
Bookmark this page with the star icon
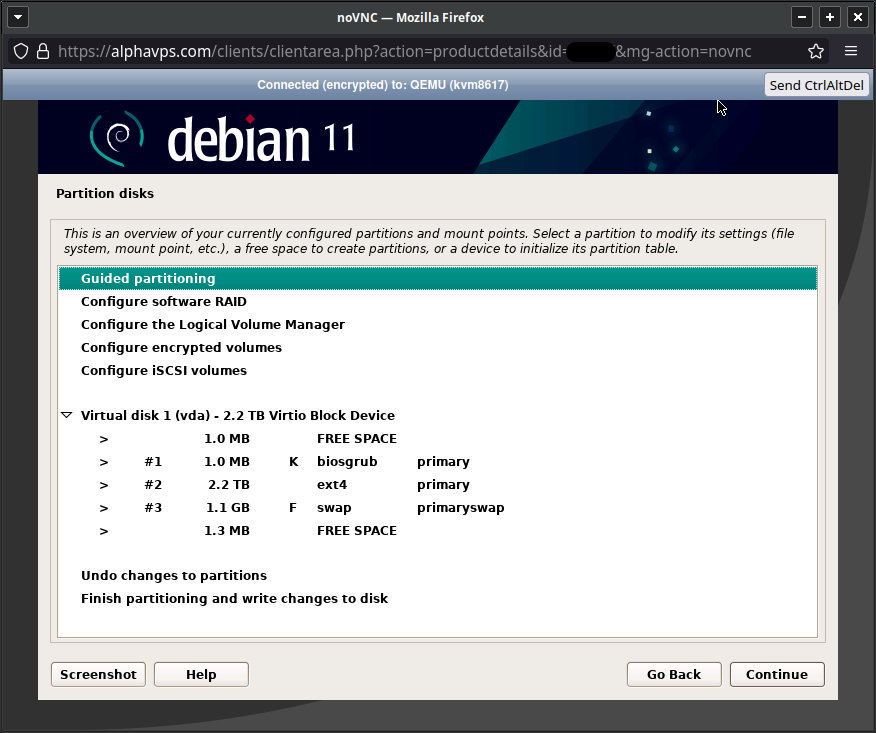coord(816,51)
